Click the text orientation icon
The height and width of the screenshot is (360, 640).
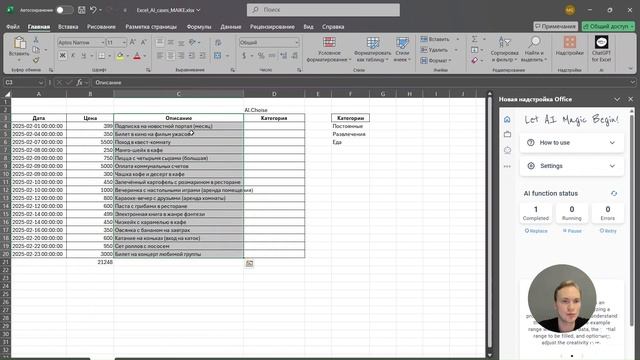pyautogui.click(x=192, y=42)
